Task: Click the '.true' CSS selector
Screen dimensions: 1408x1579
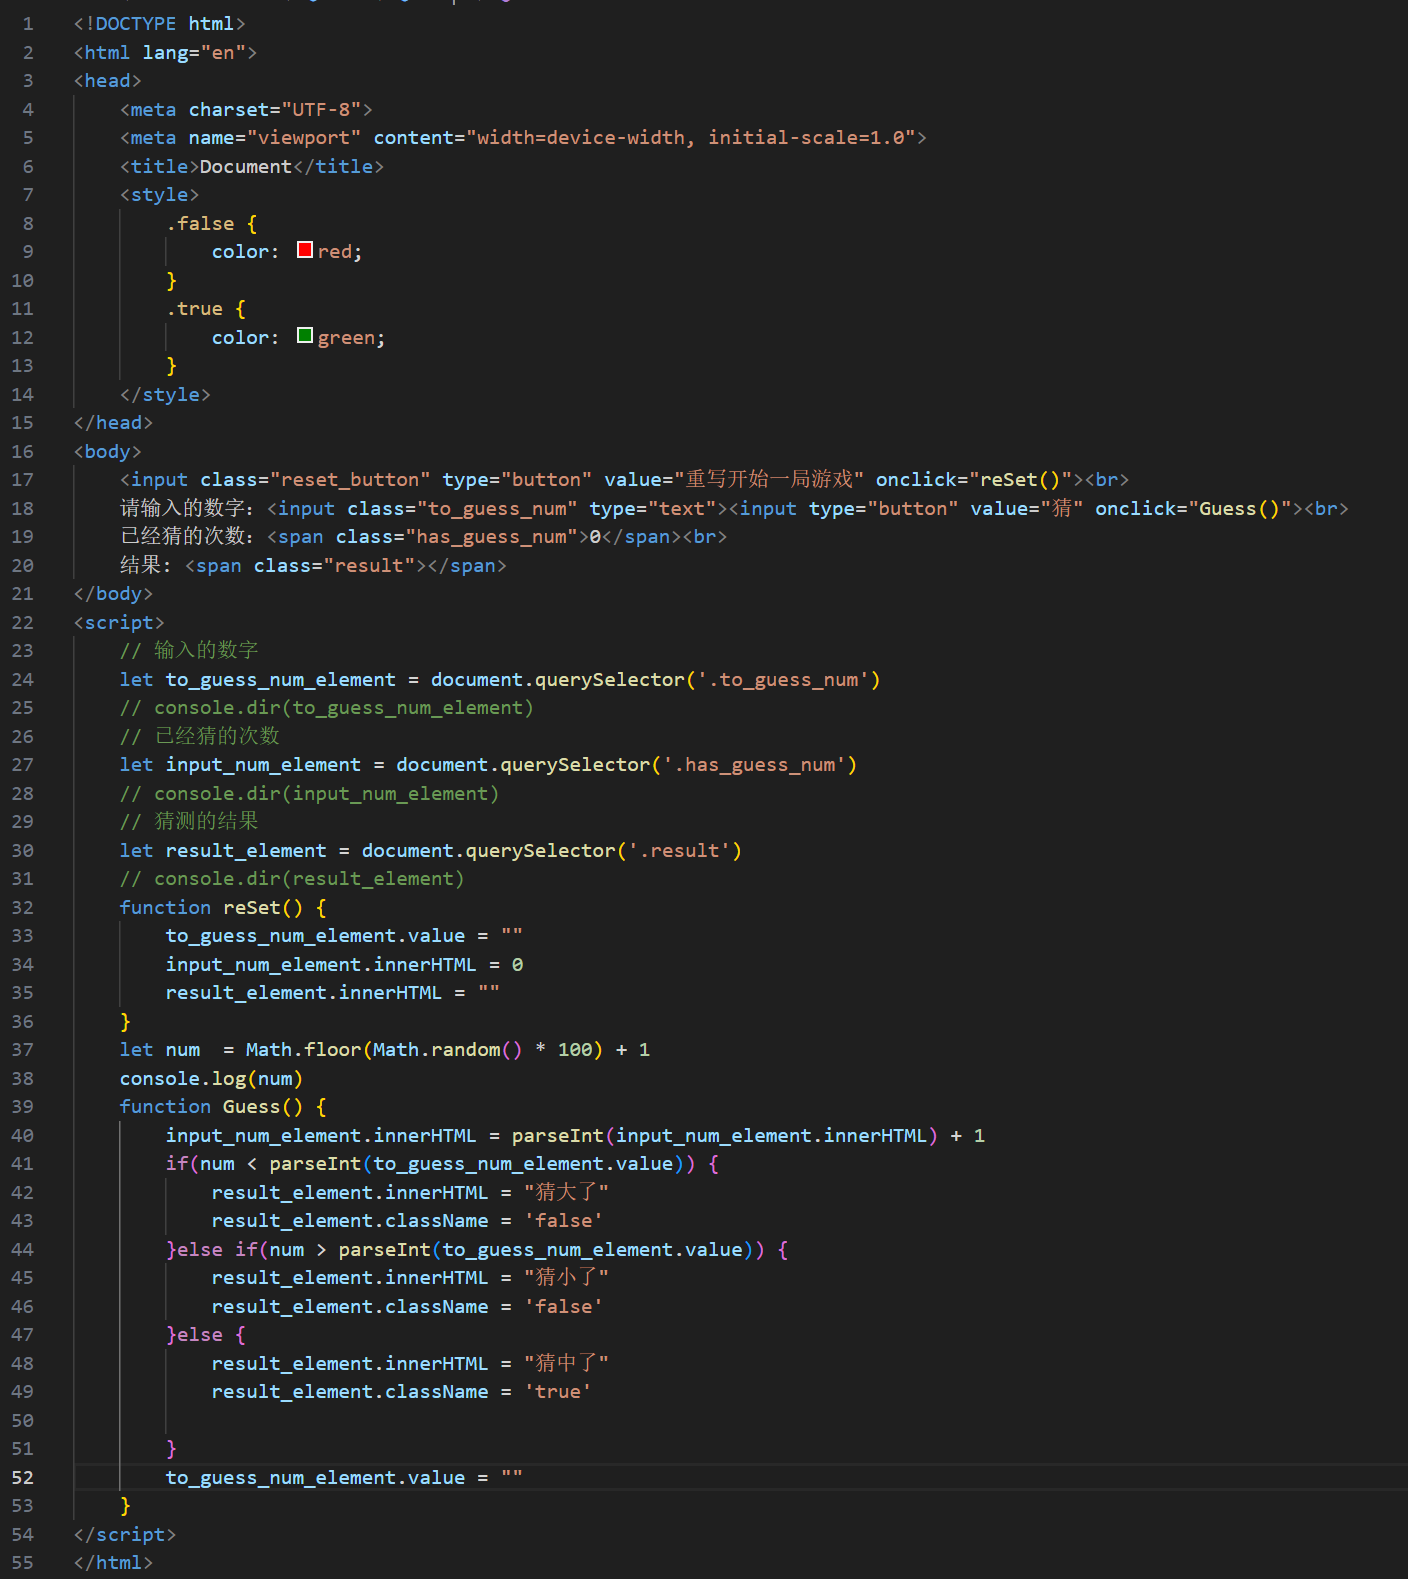Action: pos(195,308)
